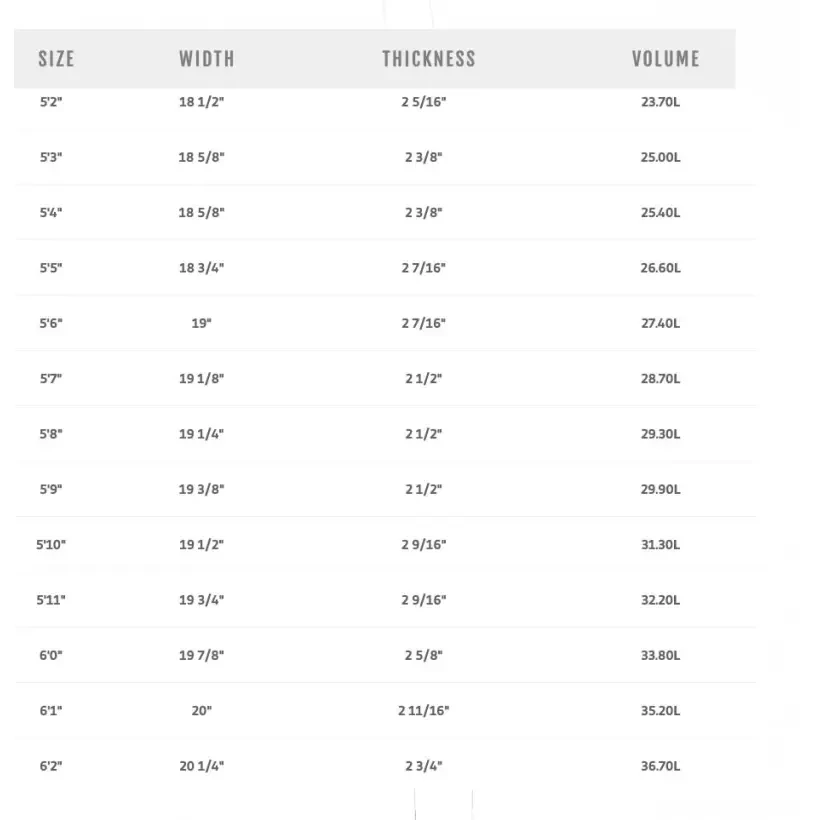Select the 2 11/16" thickness cell
The image size is (820, 820).
tap(424, 711)
